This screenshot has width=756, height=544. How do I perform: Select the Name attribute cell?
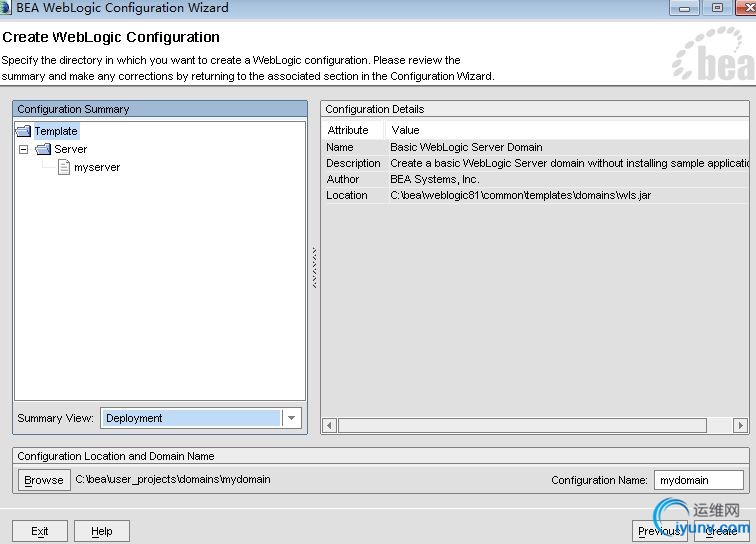point(340,147)
